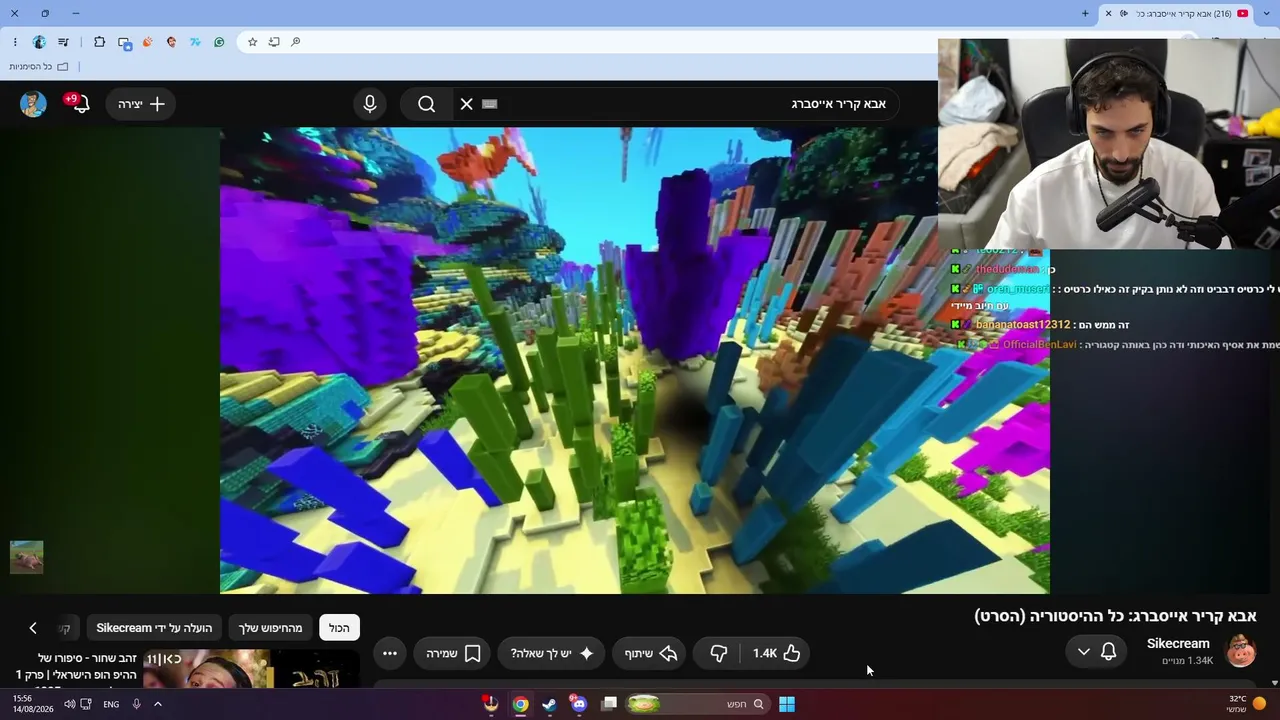Open the Chrome extensions puzzle icon
Viewport: 1280px width, 720px height.
[99, 42]
